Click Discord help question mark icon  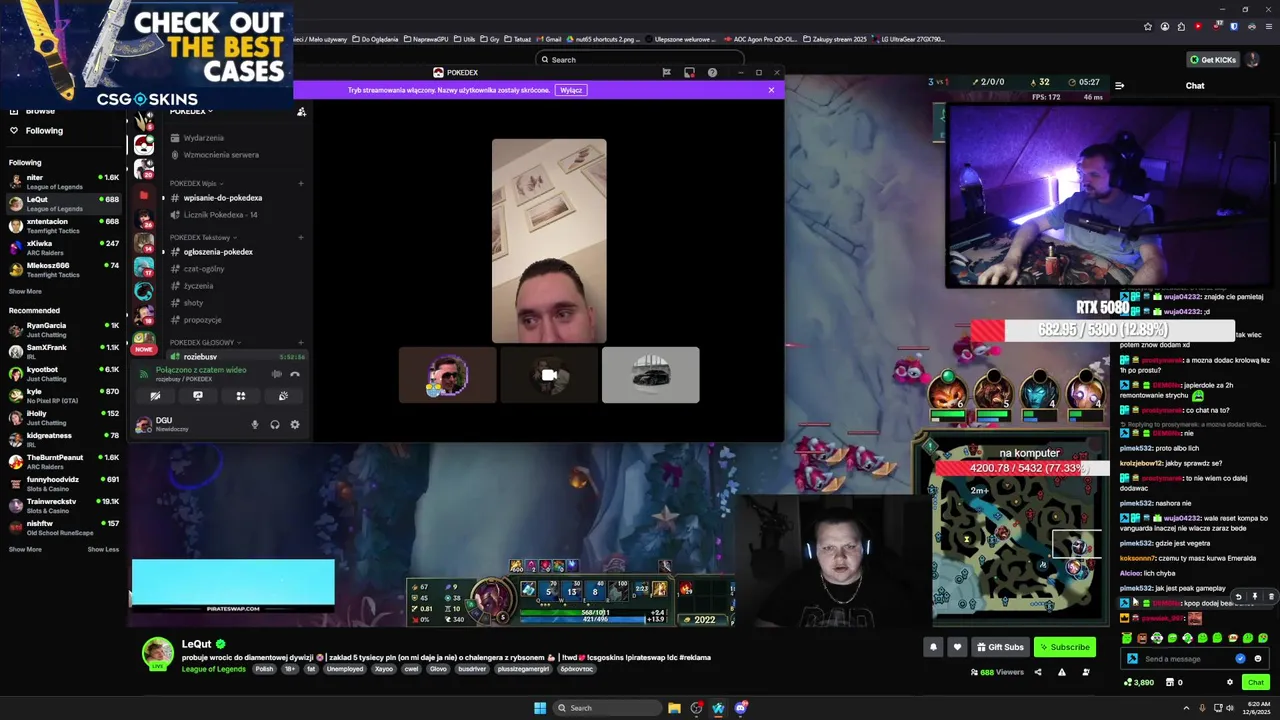point(712,73)
